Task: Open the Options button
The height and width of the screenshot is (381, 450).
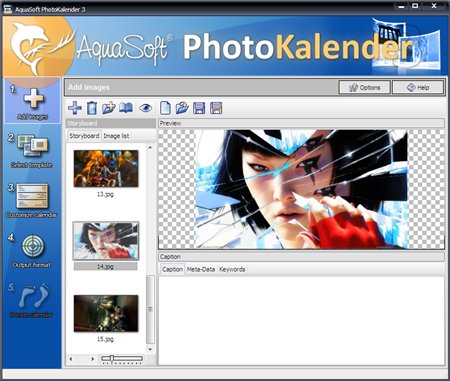Action: coord(364,87)
